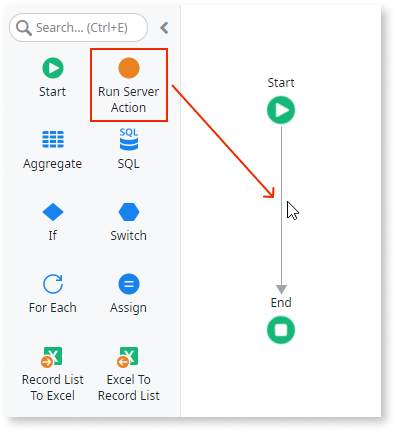396x432 pixels.
Task: Click the magnifying glass search icon
Action: pyautogui.click(x=24, y=28)
